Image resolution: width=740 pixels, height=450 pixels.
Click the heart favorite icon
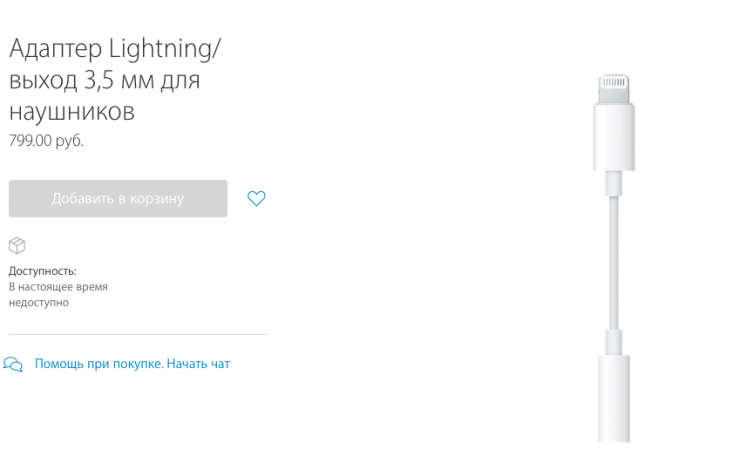[x=256, y=198]
